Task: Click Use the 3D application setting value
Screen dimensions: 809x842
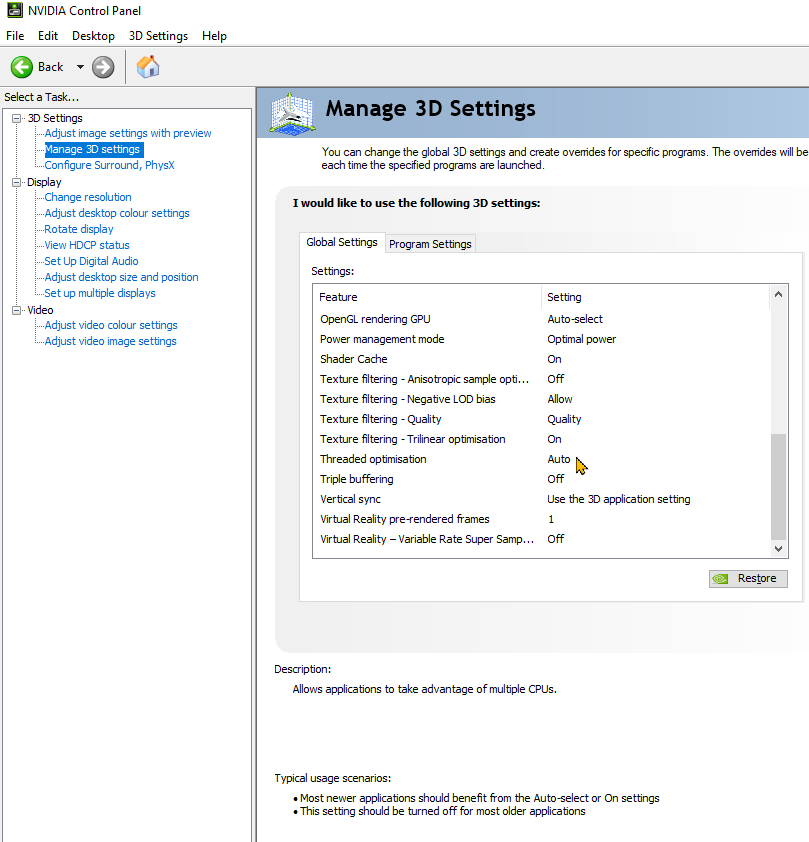Action: 618,499
